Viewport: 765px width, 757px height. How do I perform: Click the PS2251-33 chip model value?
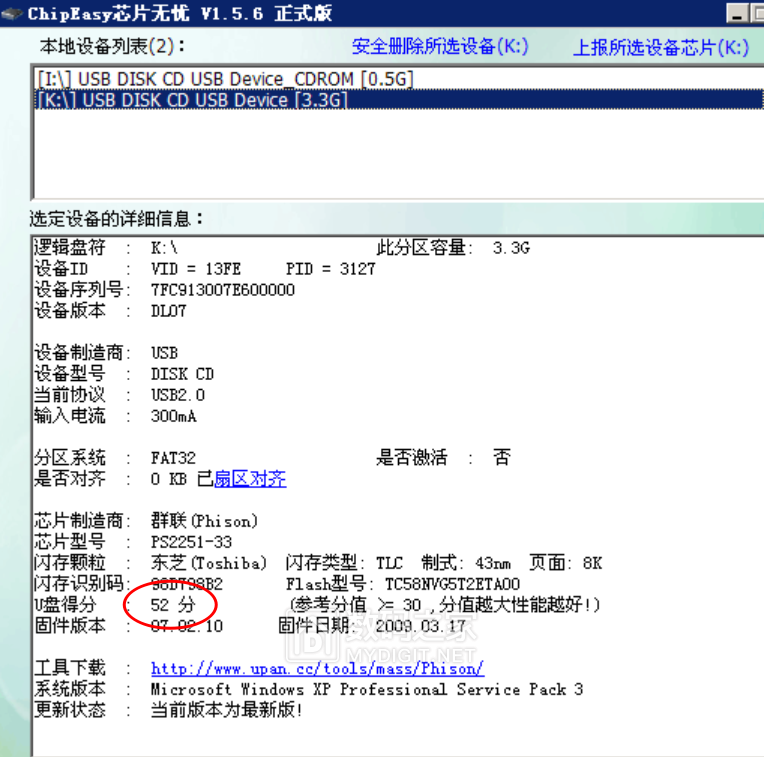(191, 542)
